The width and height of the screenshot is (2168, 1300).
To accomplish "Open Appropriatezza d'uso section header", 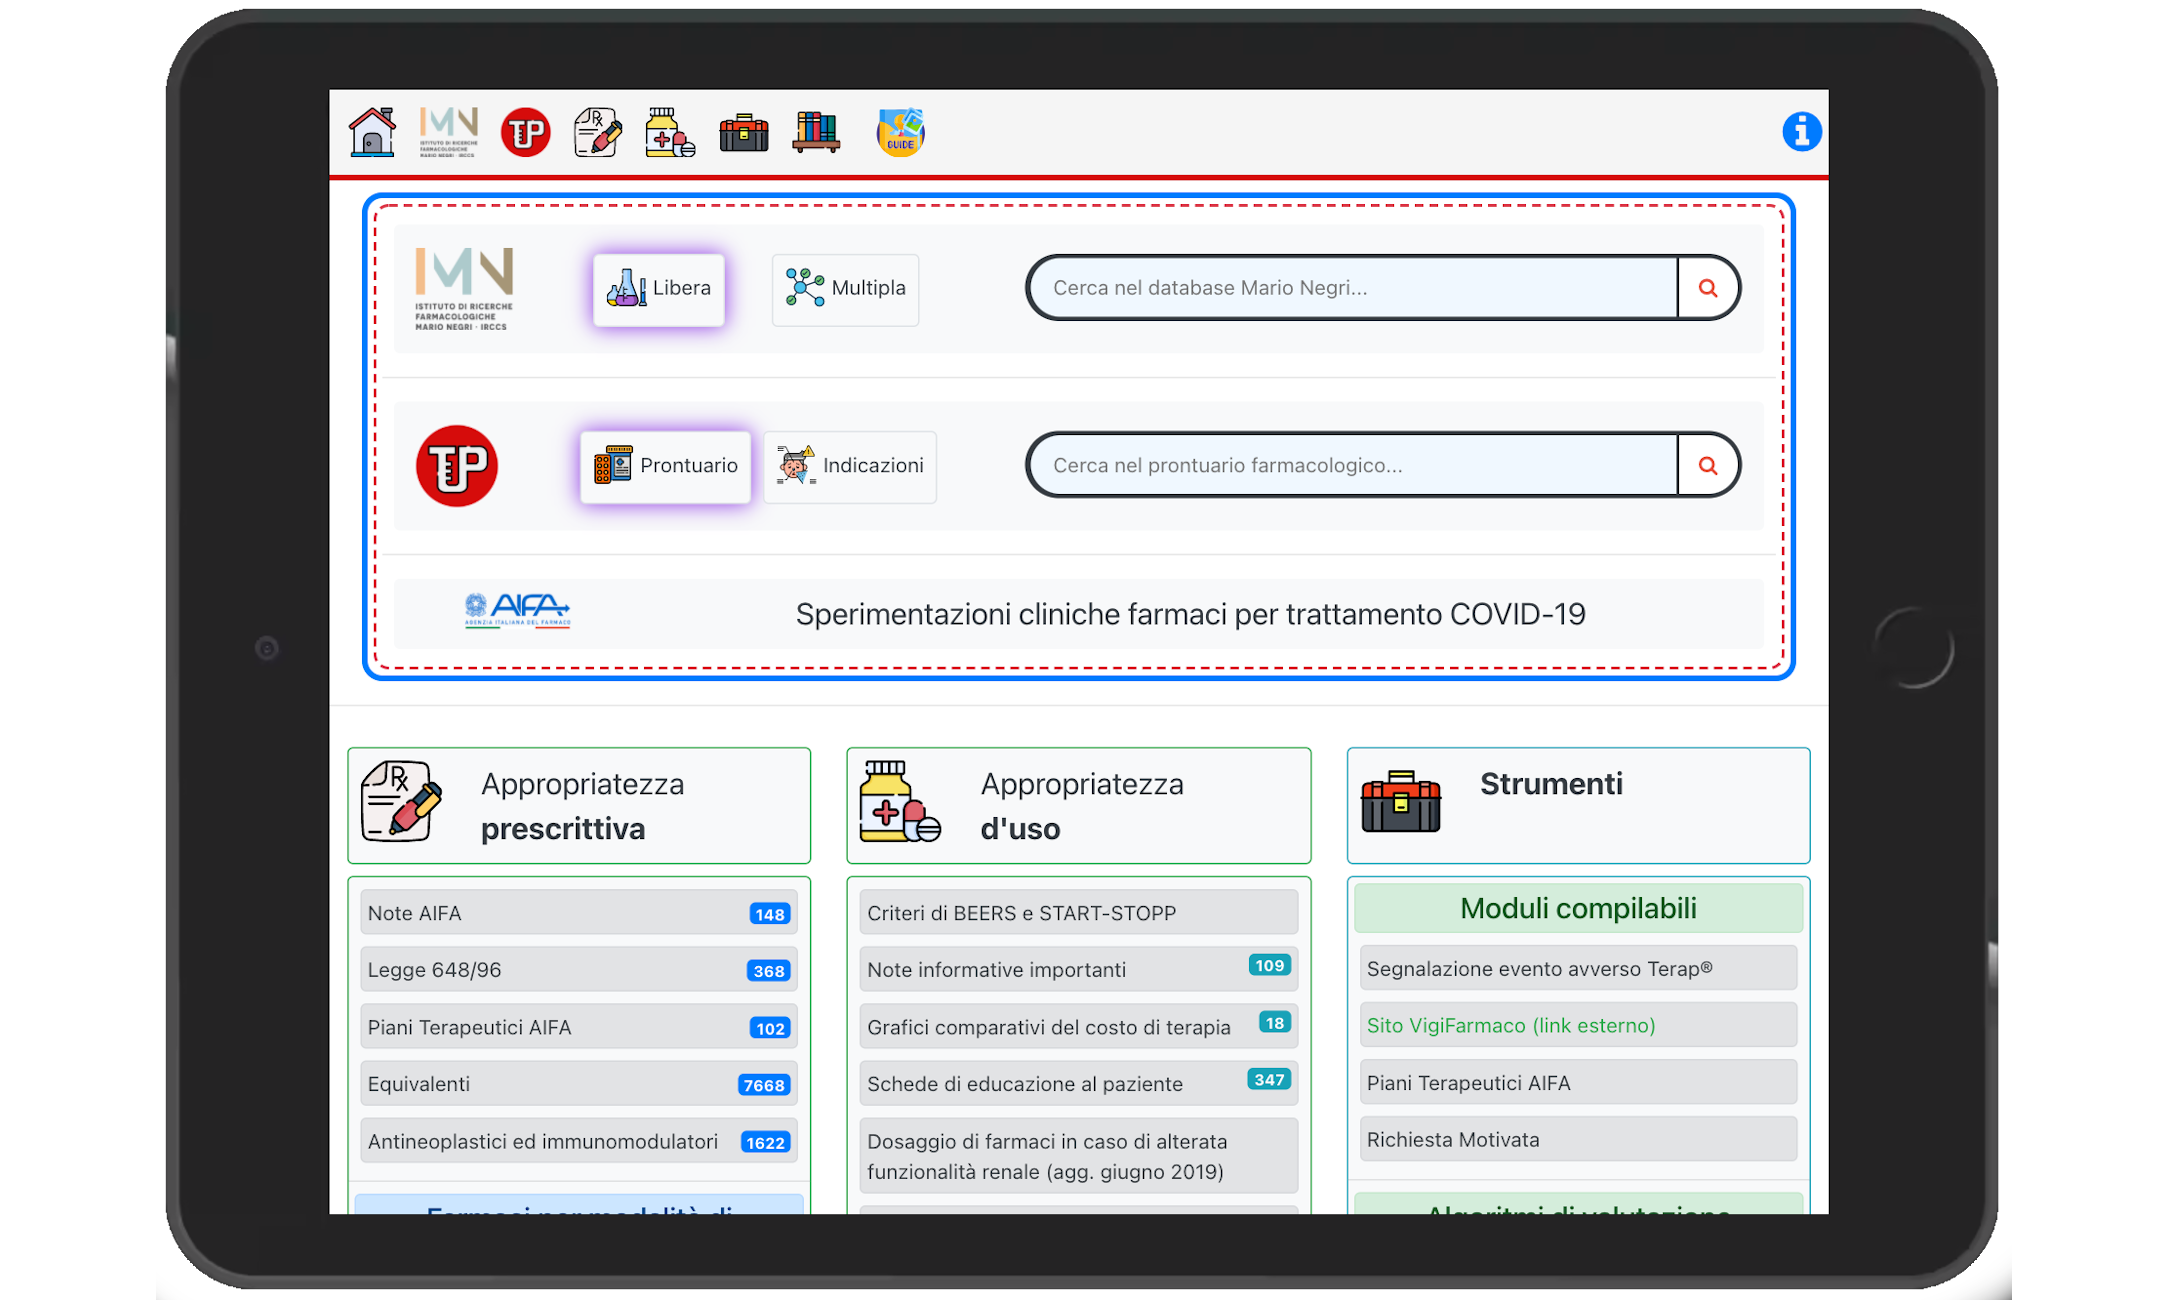I will (1078, 805).
